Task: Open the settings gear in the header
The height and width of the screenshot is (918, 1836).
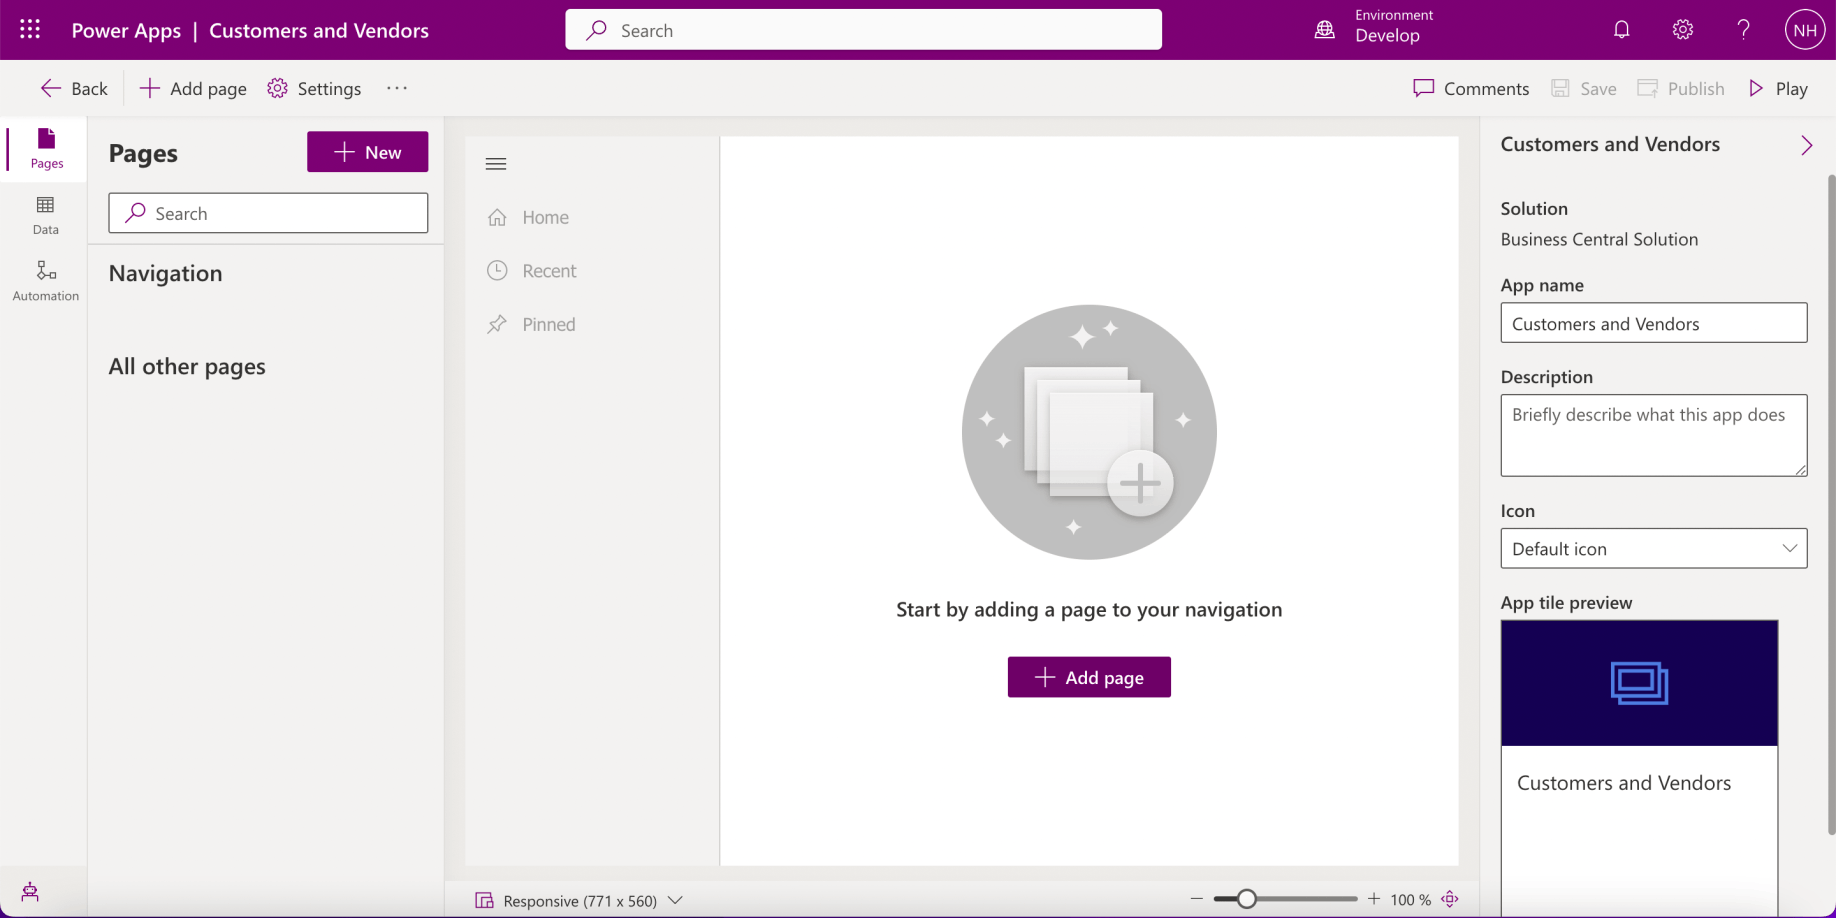Action: (x=1683, y=30)
